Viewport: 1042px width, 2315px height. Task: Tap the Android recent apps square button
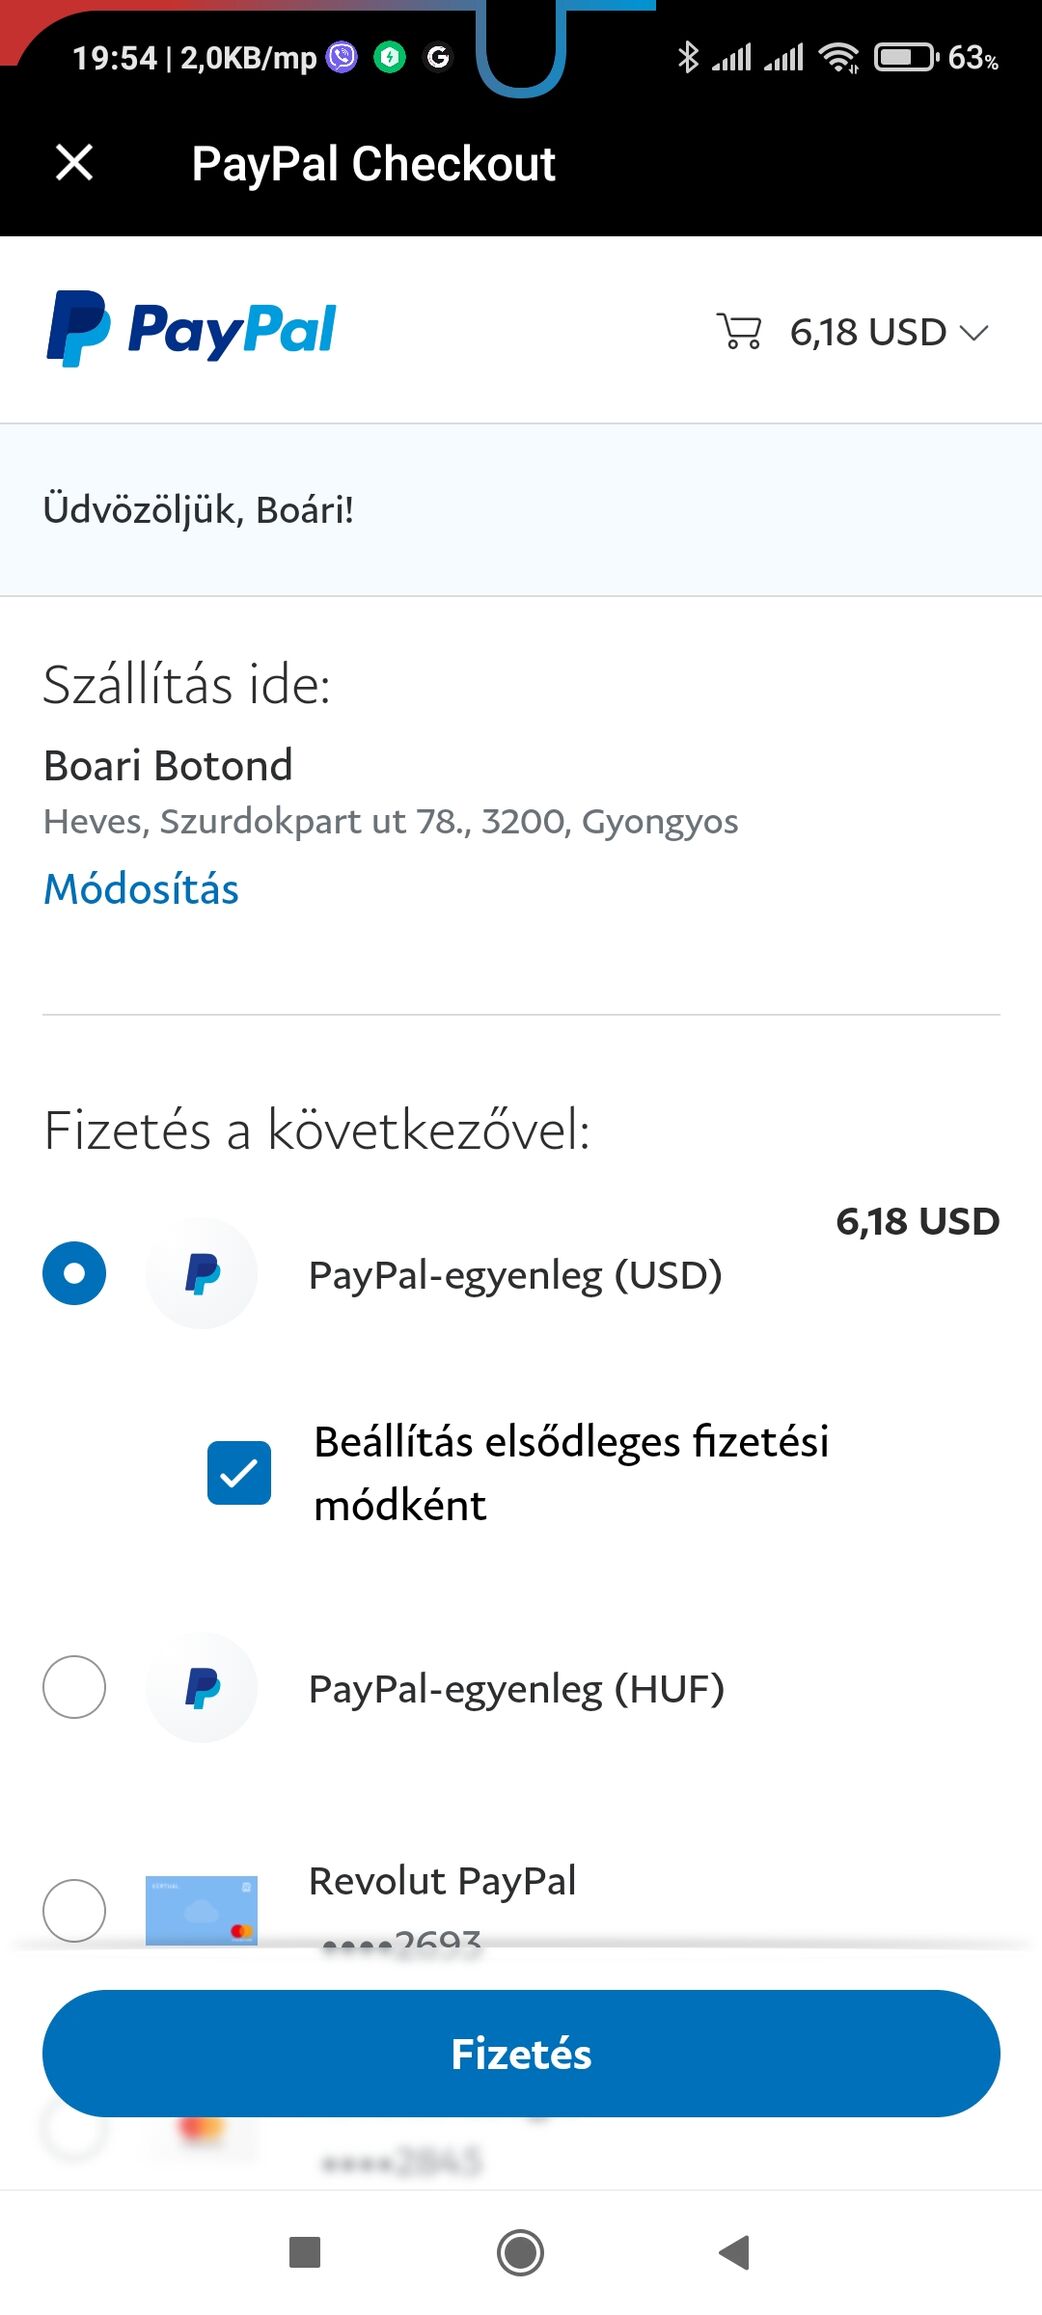click(304, 2253)
